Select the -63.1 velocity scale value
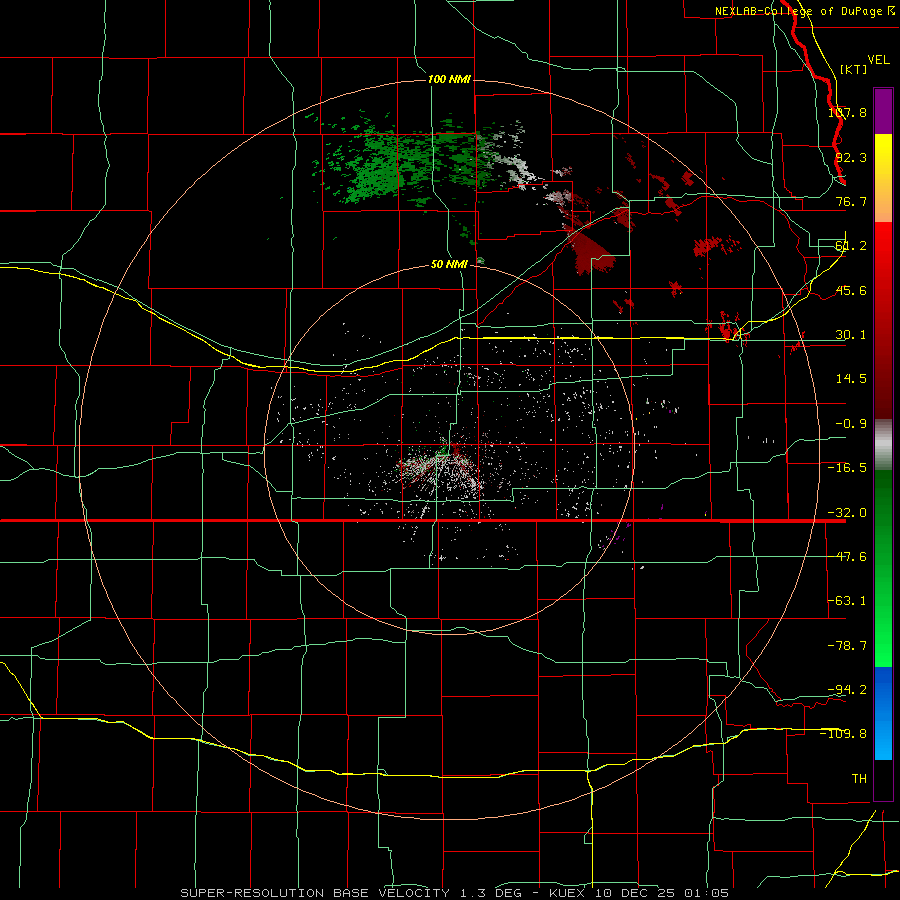The width and height of the screenshot is (900, 900). 847,601
